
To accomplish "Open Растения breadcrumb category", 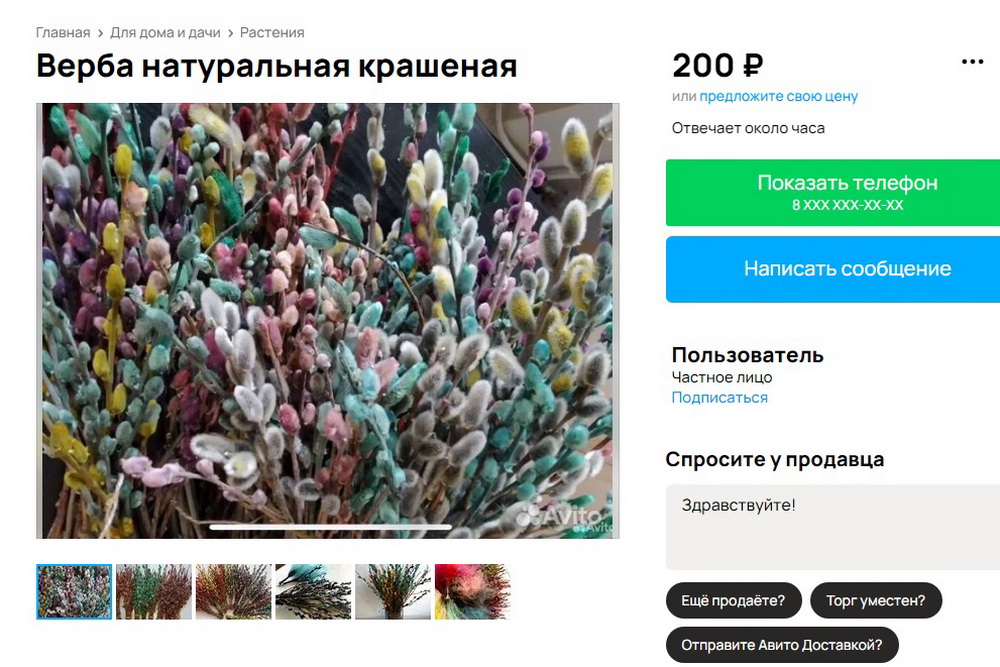I will click(x=272, y=33).
